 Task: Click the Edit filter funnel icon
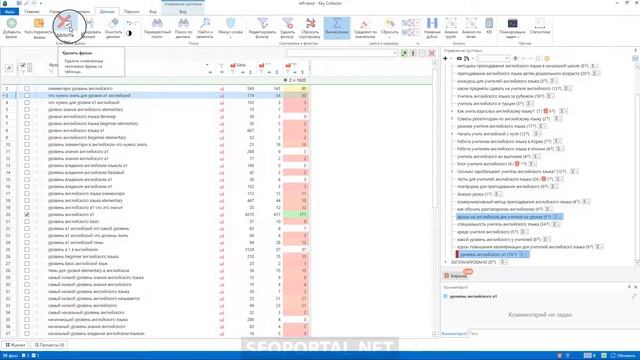(262, 23)
